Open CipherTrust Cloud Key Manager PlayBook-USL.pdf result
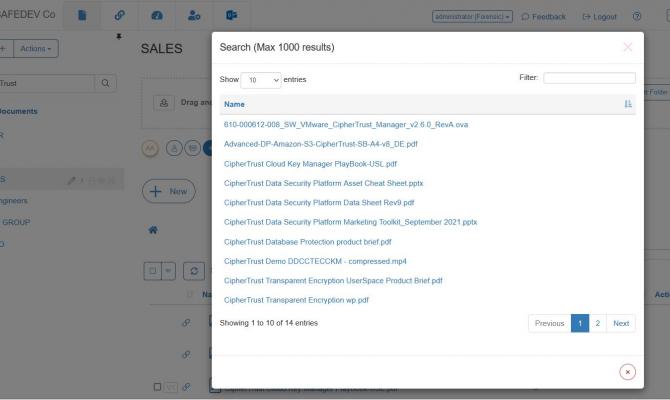Screen dimensions: 670x400 coord(310,164)
